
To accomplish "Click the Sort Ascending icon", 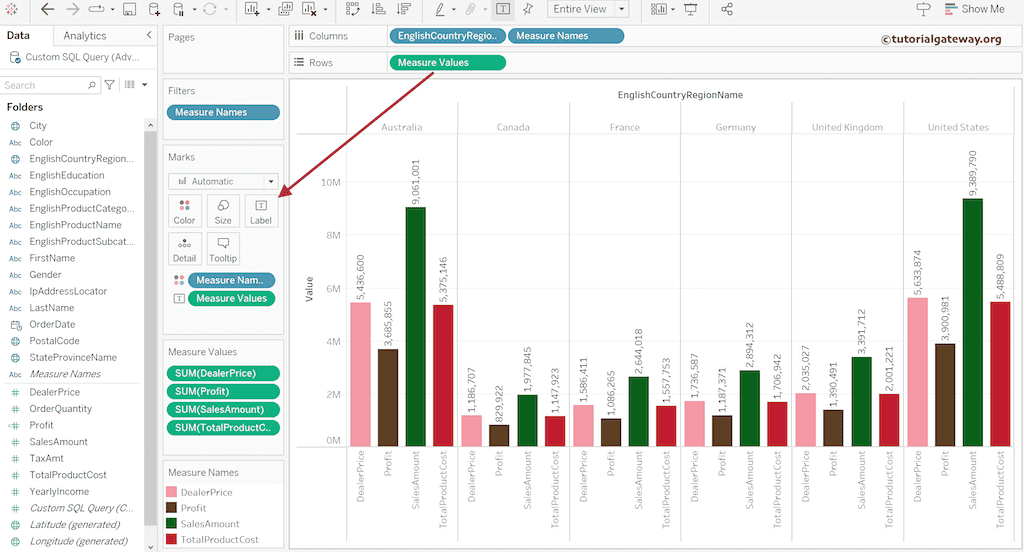I will [378, 9].
